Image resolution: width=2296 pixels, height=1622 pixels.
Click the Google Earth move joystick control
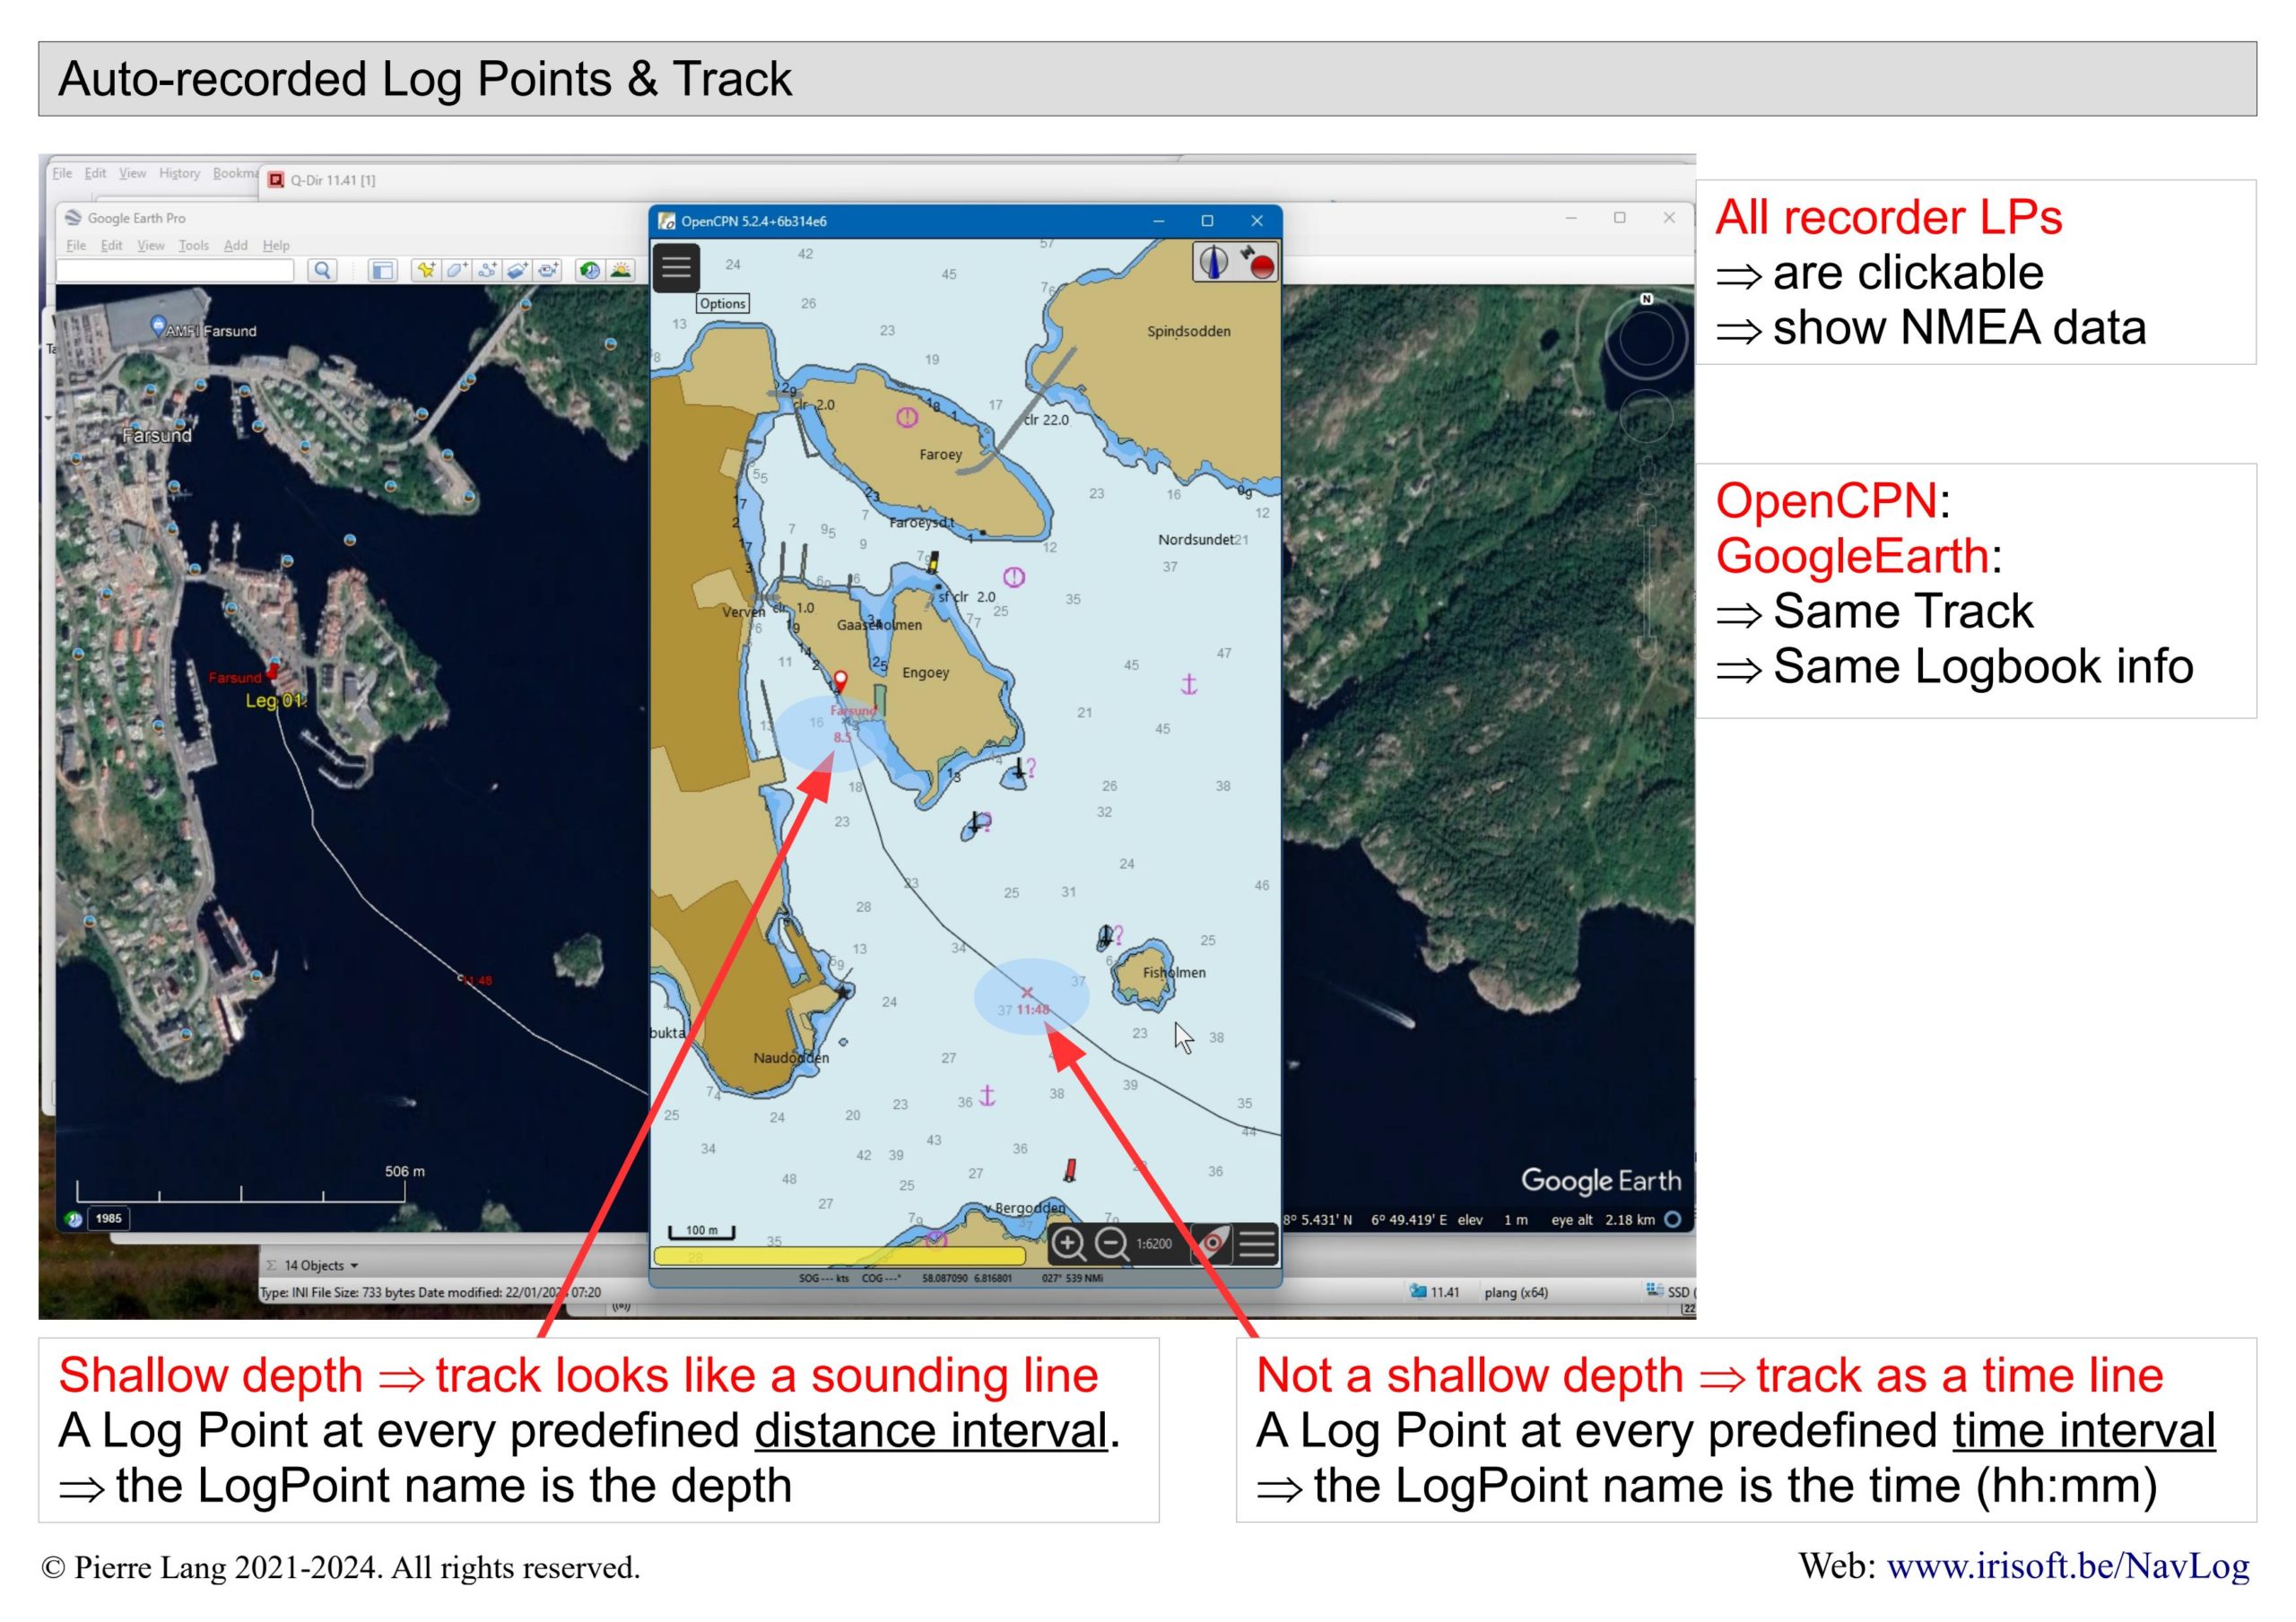[x=1646, y=414]
